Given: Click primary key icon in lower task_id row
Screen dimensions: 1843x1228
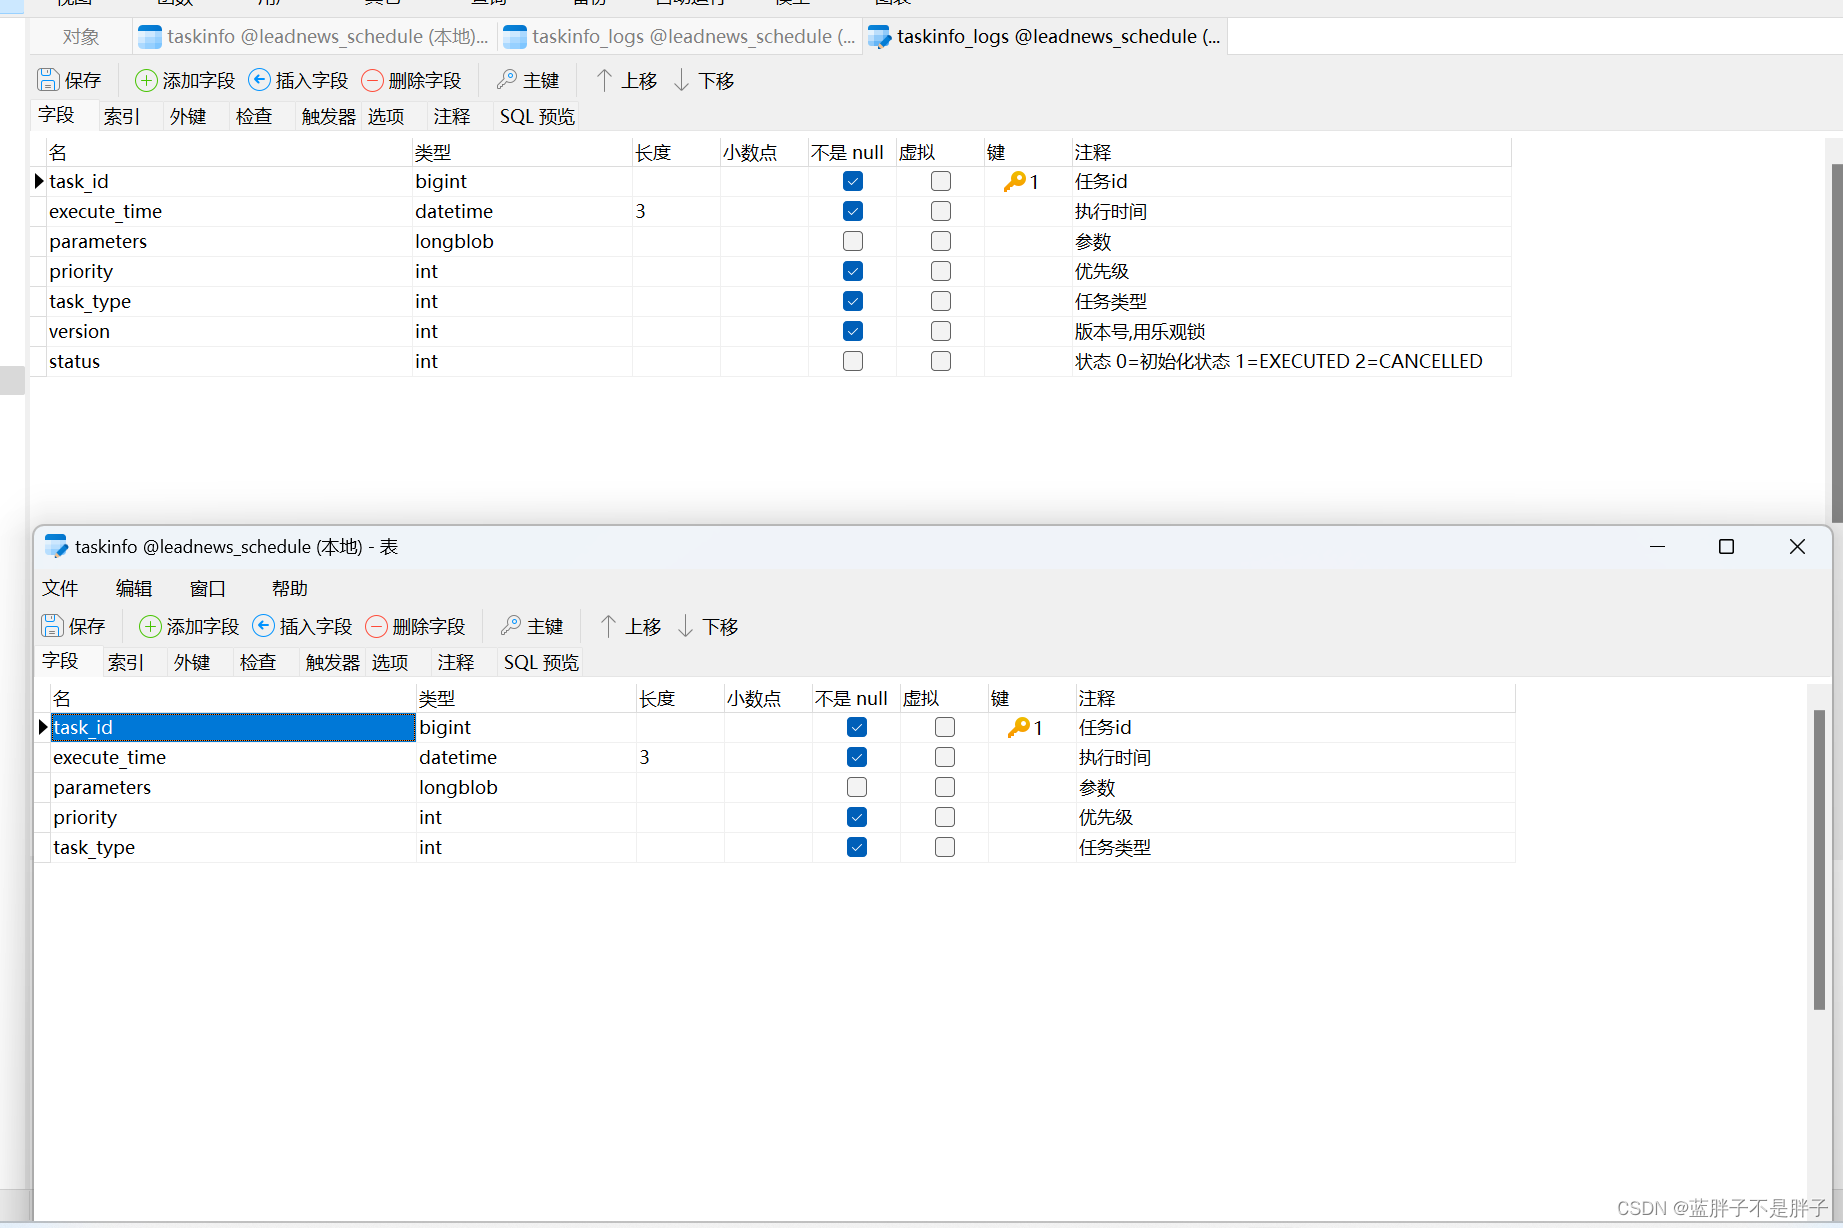Looking at the screenshot, I should pos(1018,727).
